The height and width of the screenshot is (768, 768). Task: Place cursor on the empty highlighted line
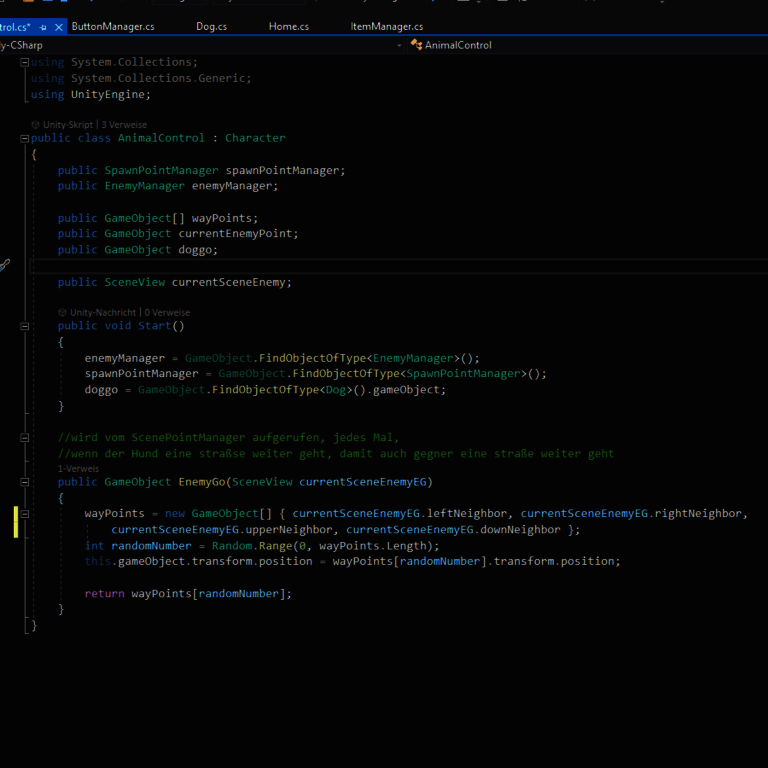click(x=399, y=266)
